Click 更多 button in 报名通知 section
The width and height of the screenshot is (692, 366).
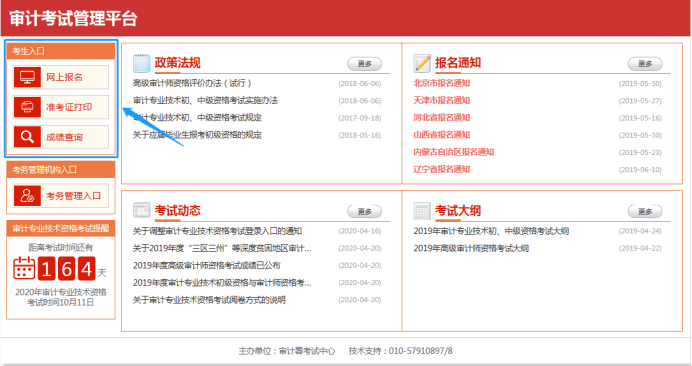pyautogui.click(x=645, y=64)
